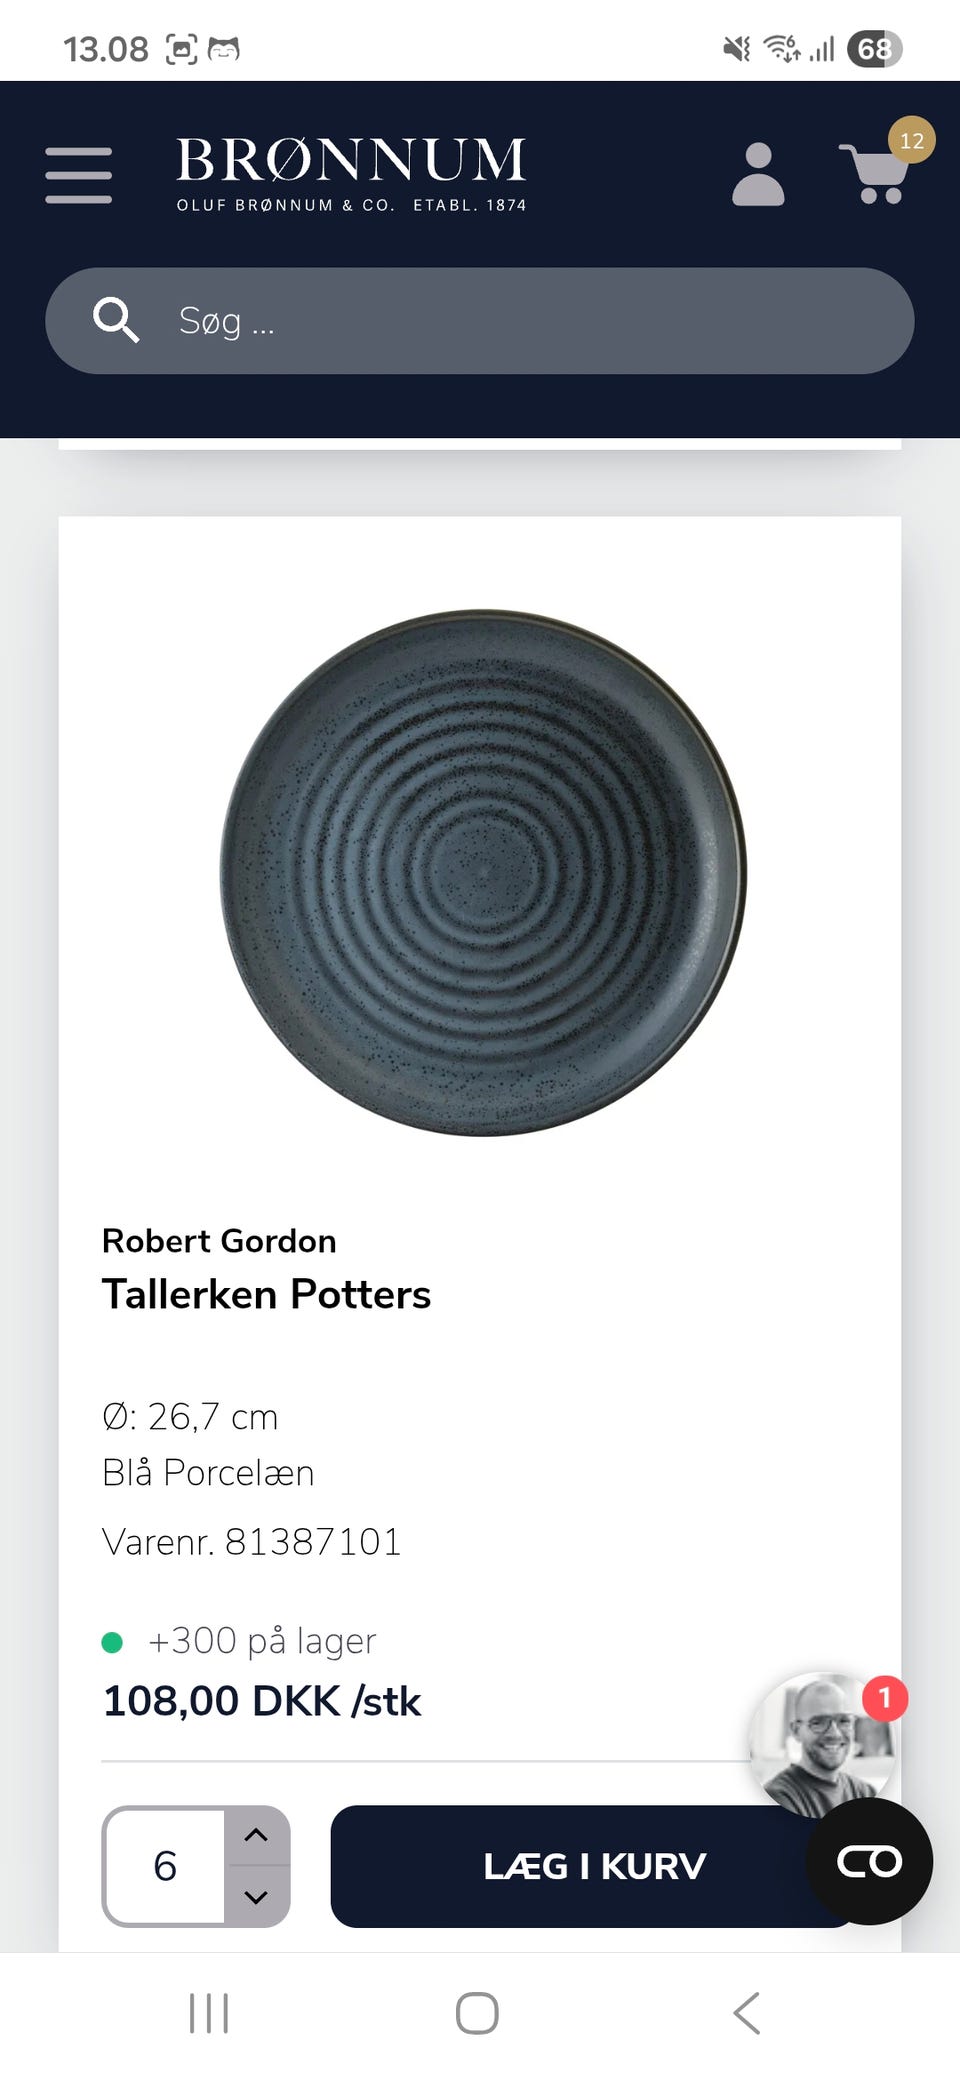
Task: Tap the magnifier search icon
Action: point(116,320)
